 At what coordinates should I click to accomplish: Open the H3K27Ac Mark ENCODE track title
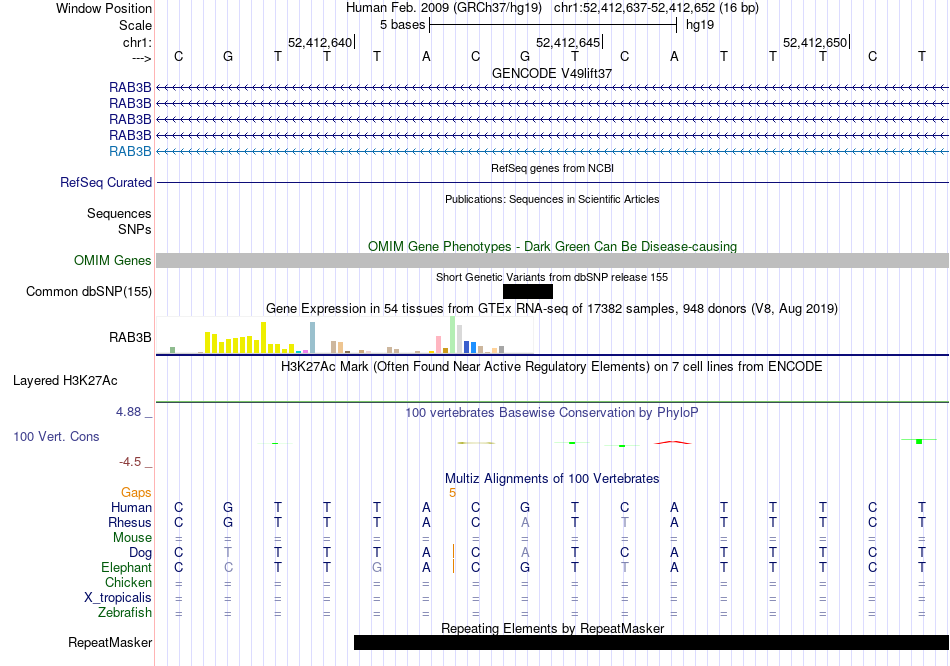click(x=552, y=367)
